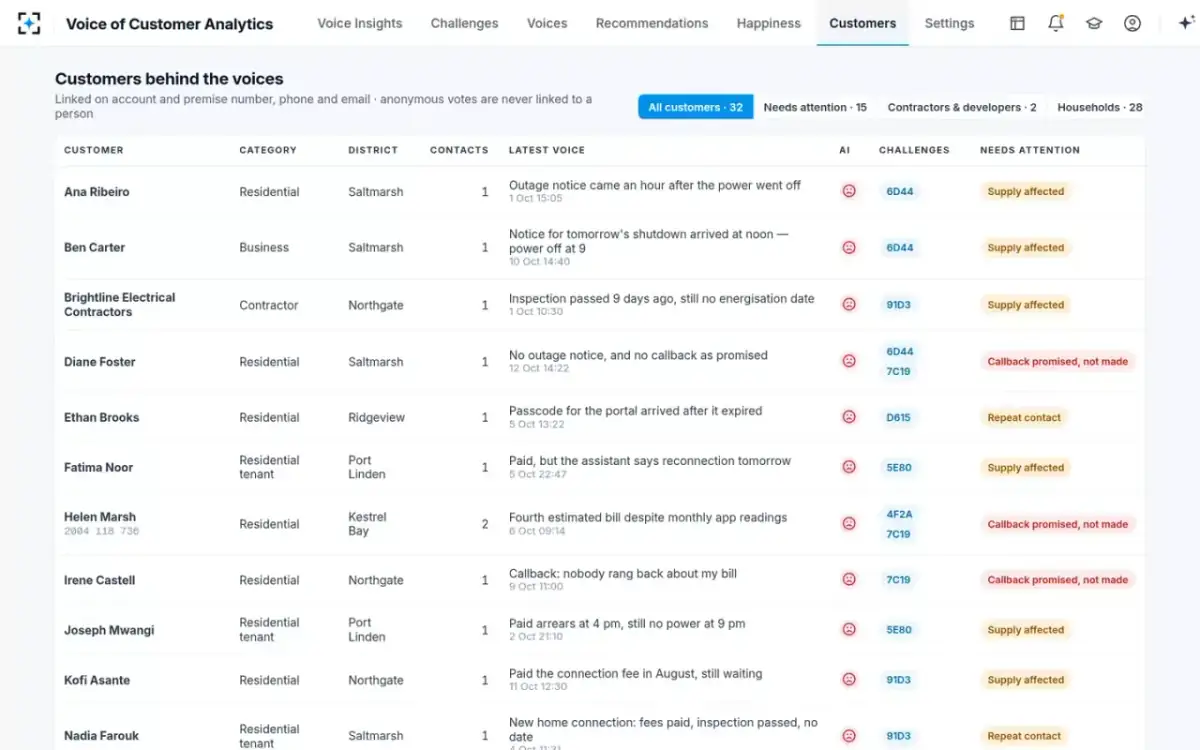Click Supply affected badge for Ana Ribeiro
The height and width of the screenshot is (750, 1200).
pyautogui.click(x=1025, y=191)
